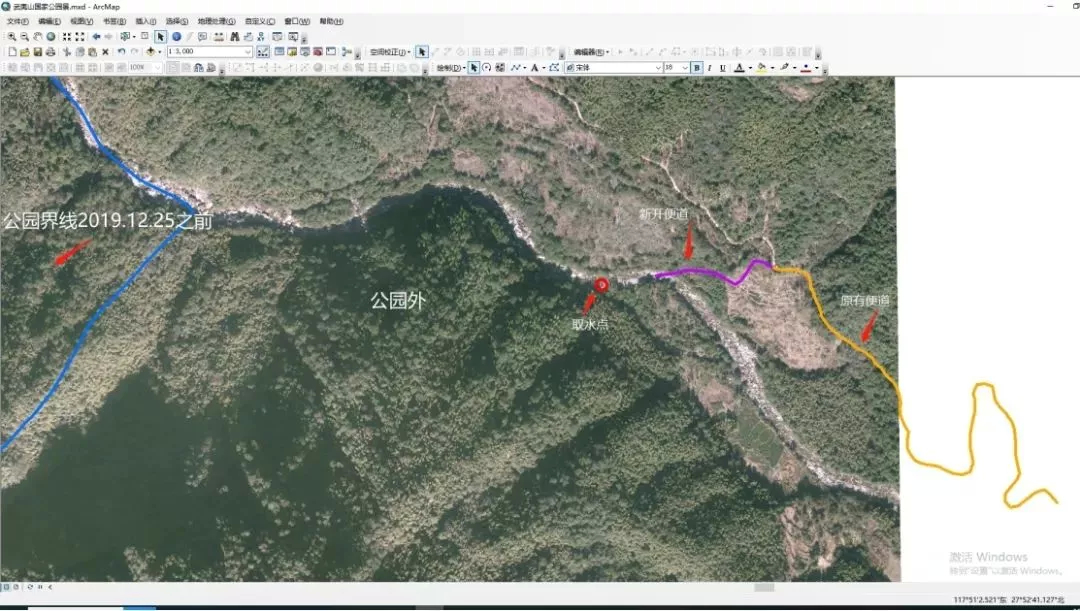Click the Full Extent globe icon
Viewport: 1080px width, 611px height.
[x=51, y=37]
